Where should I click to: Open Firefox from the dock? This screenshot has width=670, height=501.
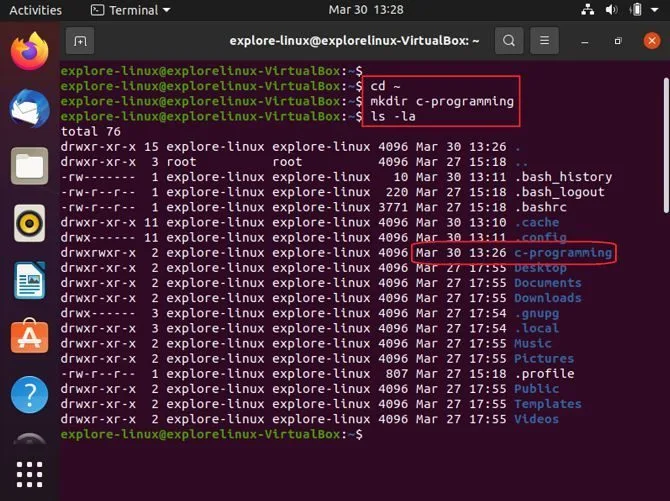coord(29,51)
